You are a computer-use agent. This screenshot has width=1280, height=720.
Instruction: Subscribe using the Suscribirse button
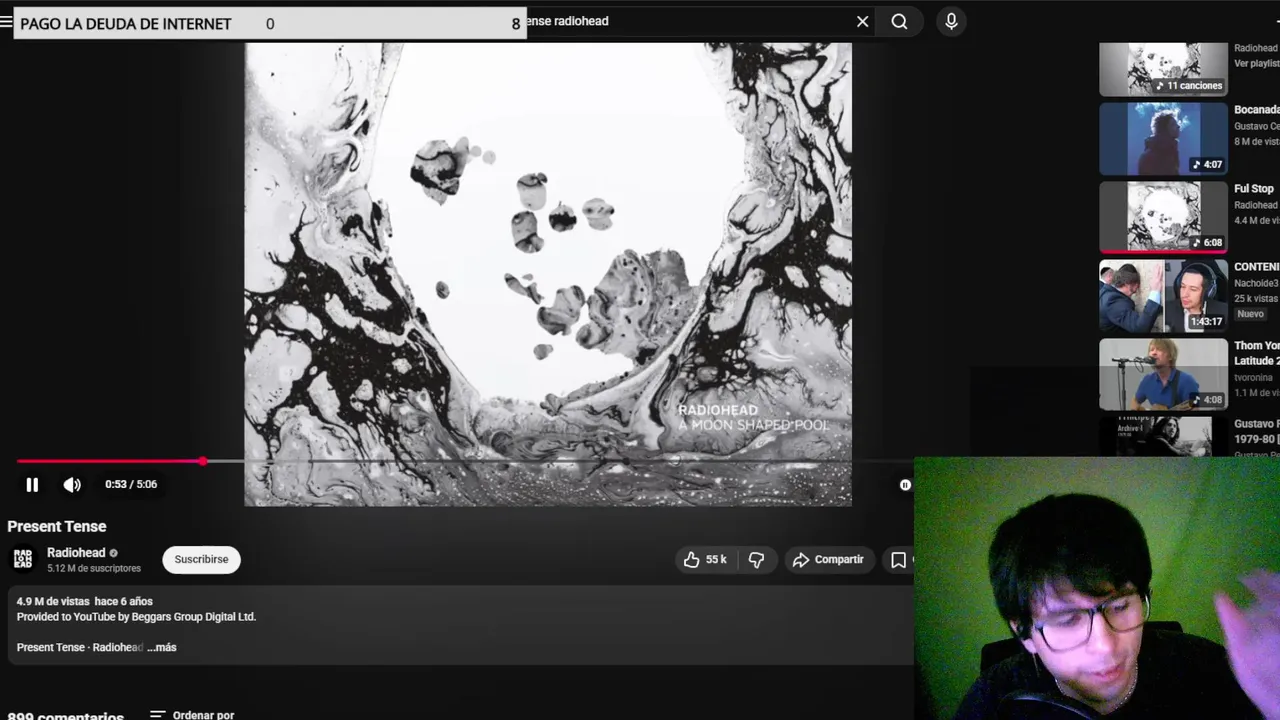tap(201, 560)
